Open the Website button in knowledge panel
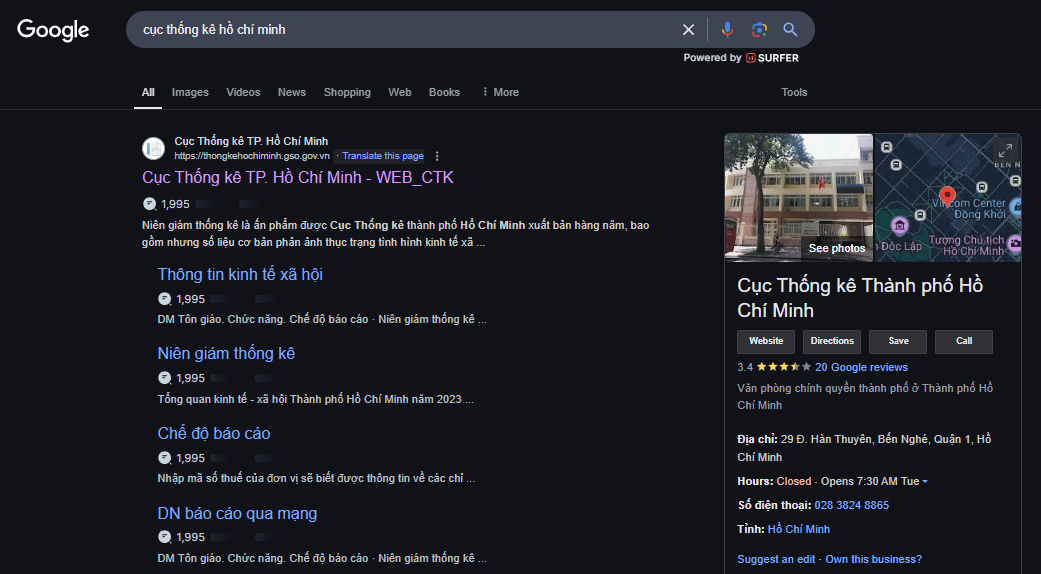The image size is (1041, 574). tap(766, 341)
